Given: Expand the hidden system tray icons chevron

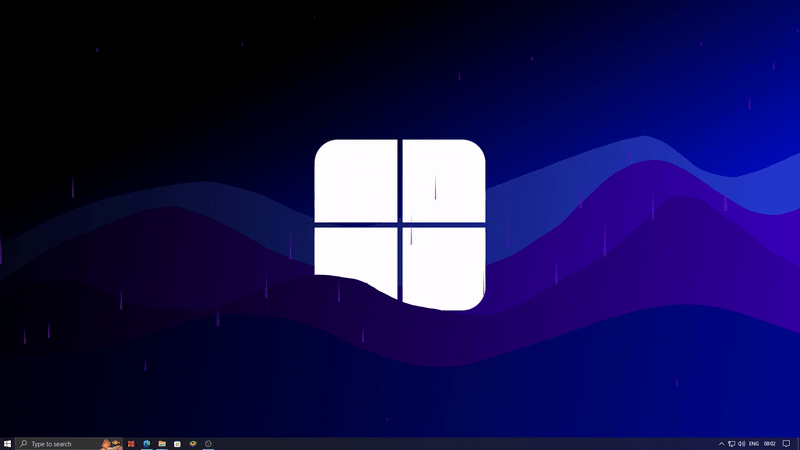Looking at the screenshot, I should 721,444.
